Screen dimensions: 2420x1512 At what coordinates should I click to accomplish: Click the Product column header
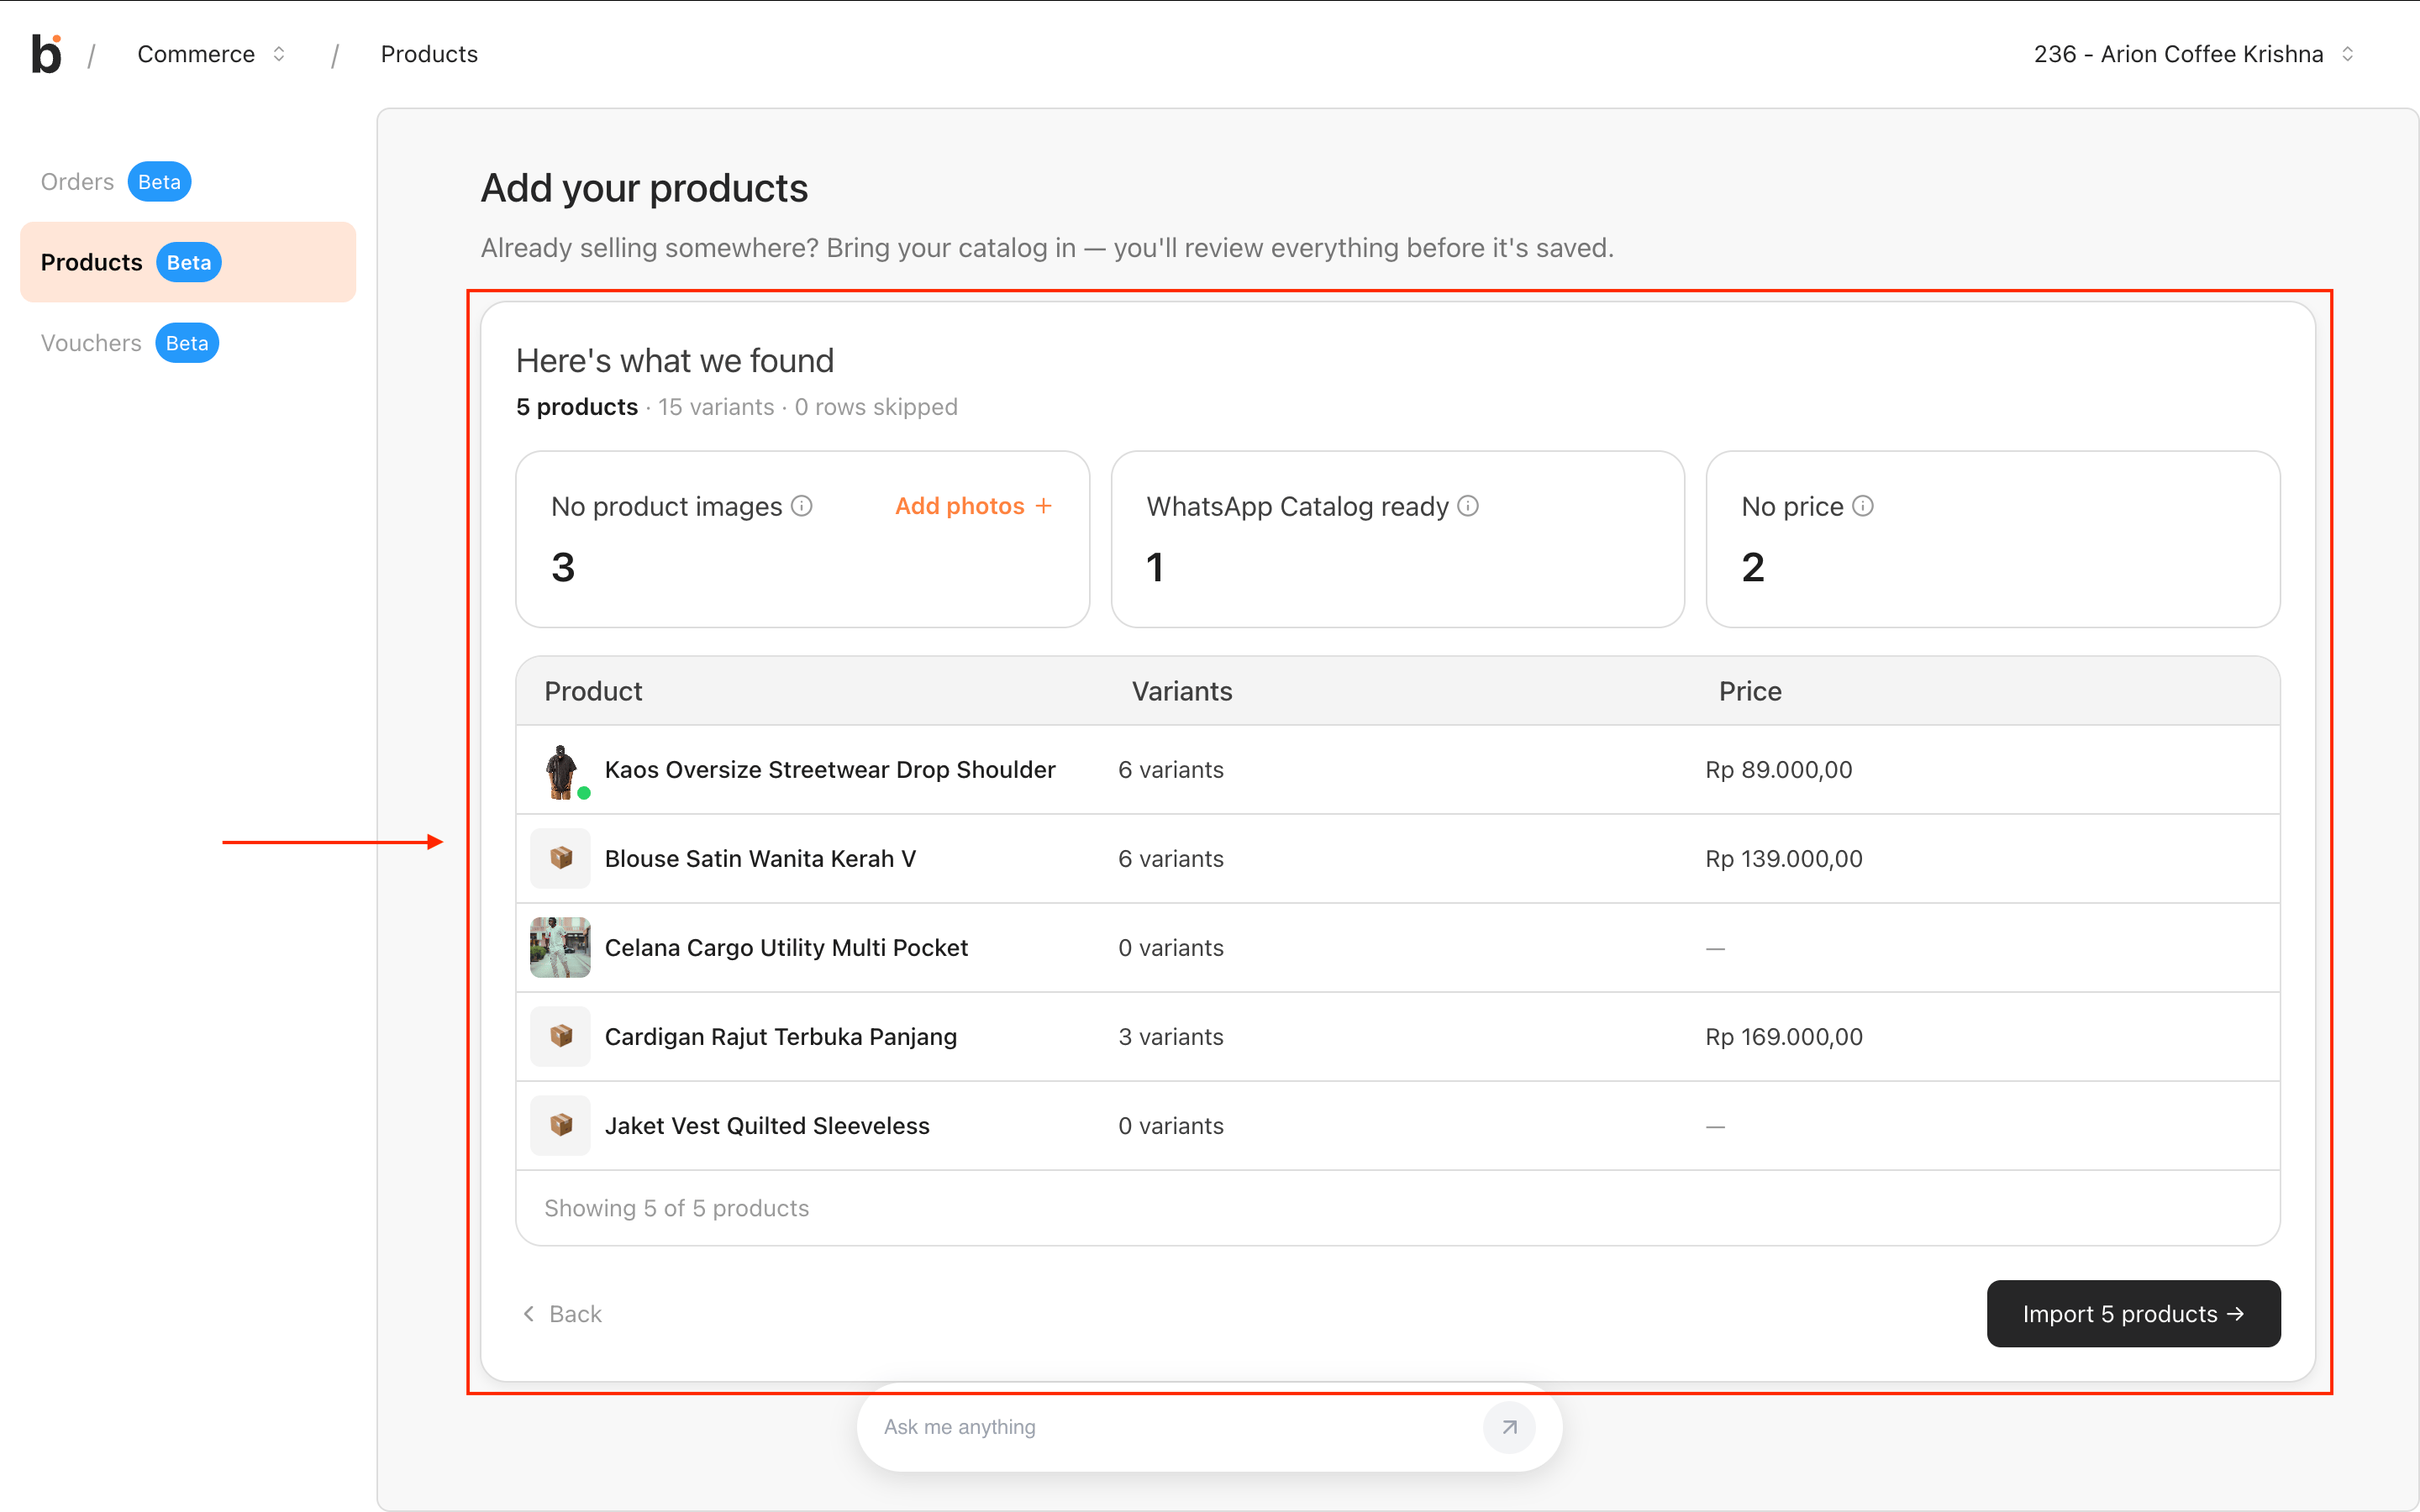(593, 691)
